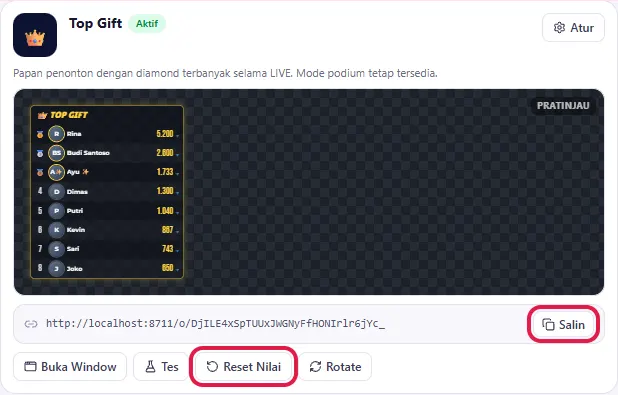Click Rina's row in the leaderboard
Viewport: 618px width, 395px height.
pos(107,134)
